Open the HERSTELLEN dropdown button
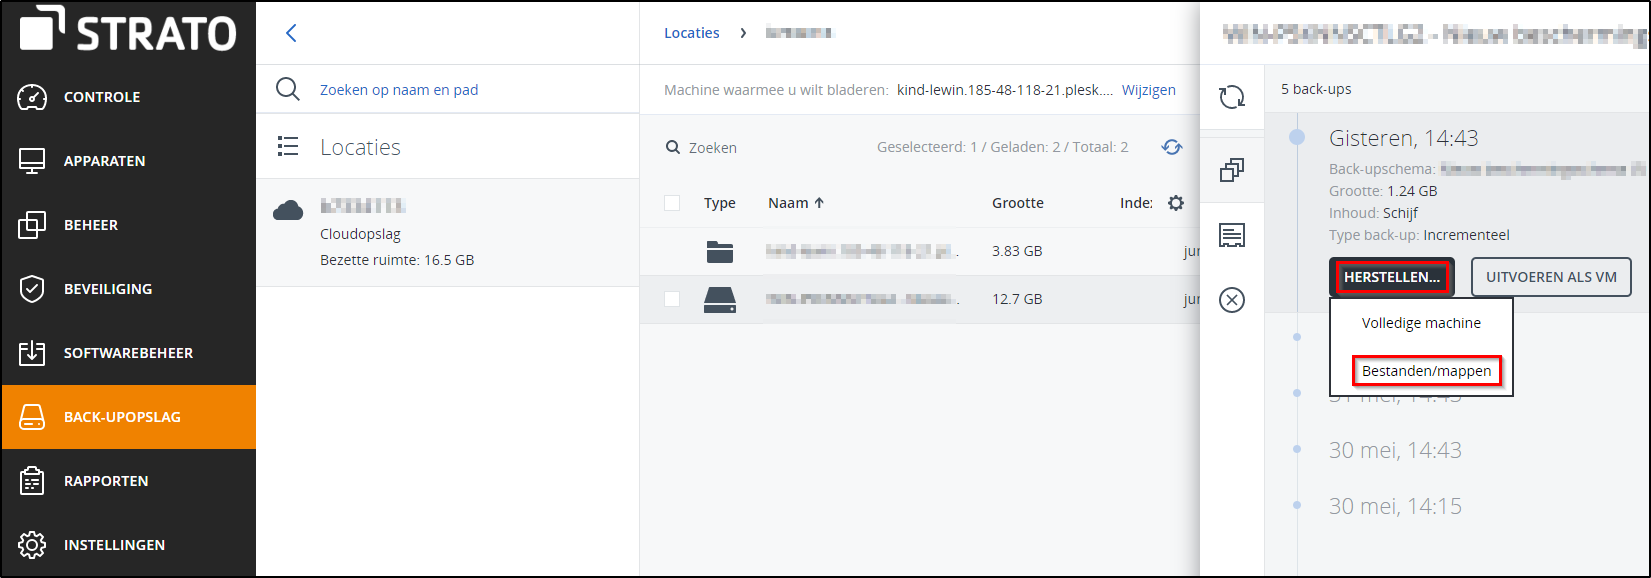This screenshot has height=578, width=1651. coord(1391,277)
